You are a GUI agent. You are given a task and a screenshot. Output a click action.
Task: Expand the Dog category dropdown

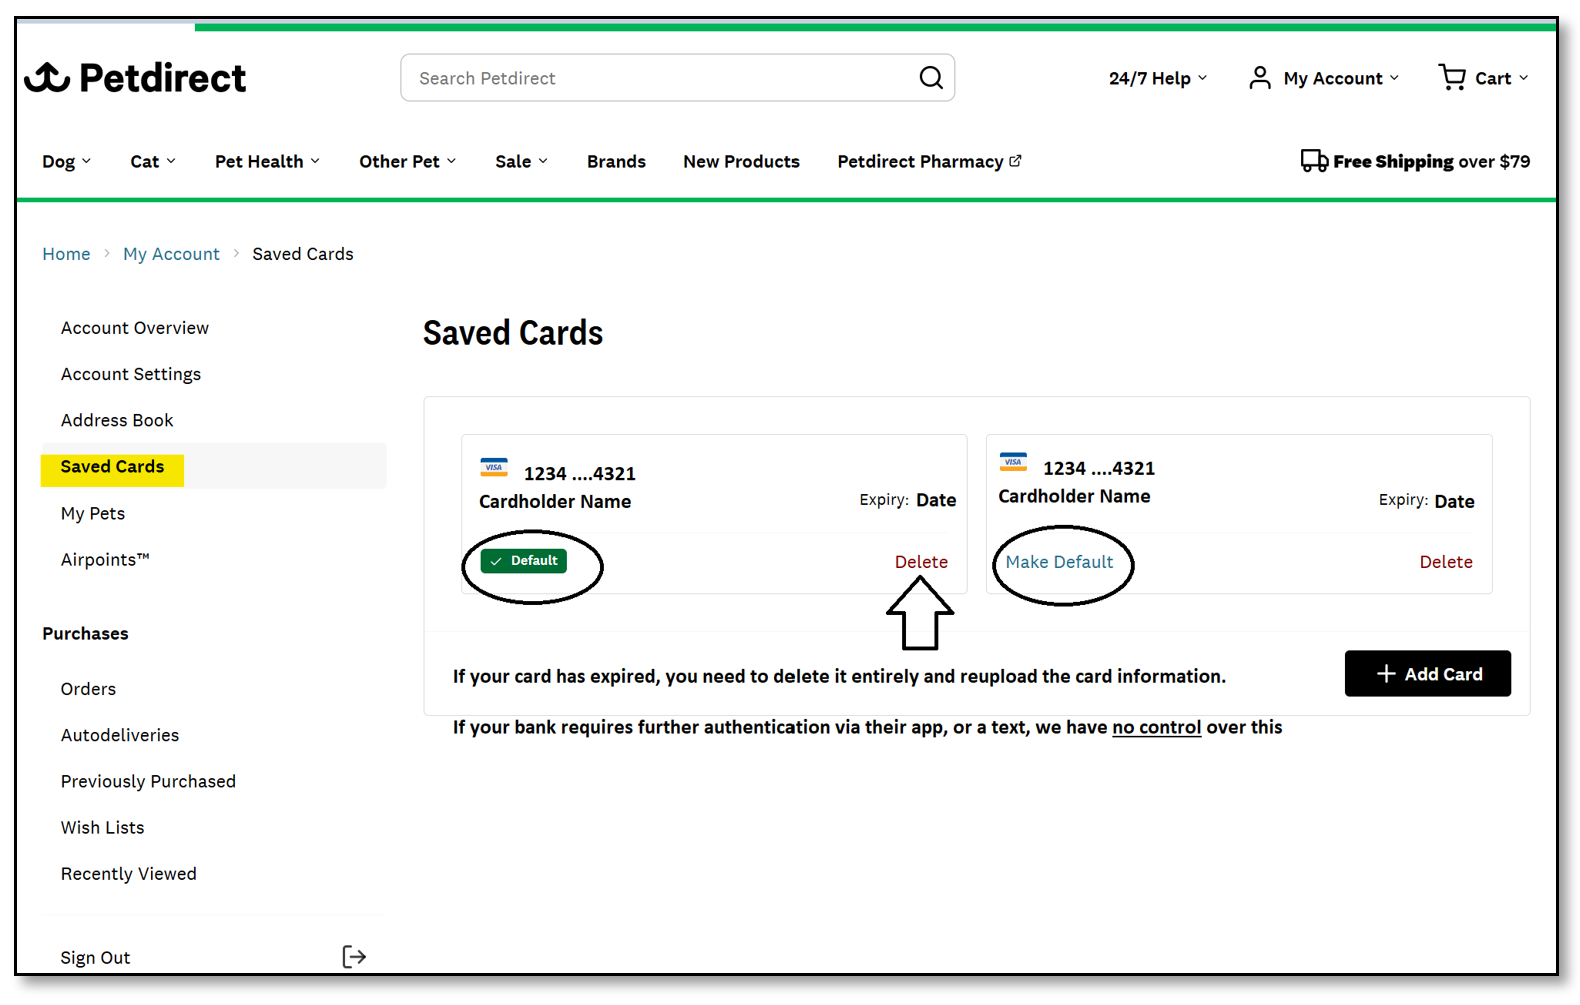[x=66, y=162]
